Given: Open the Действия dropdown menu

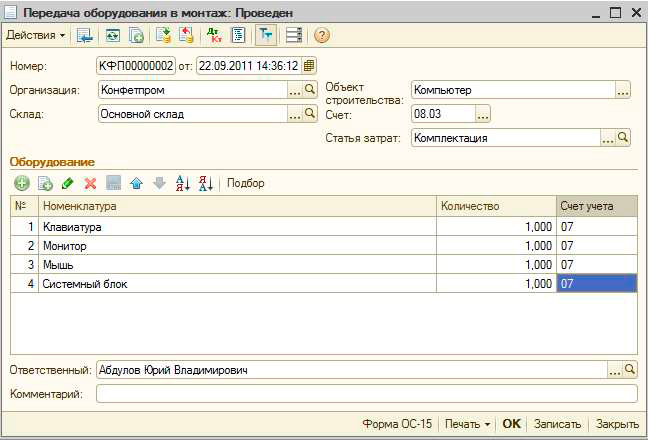Looking at the screenshot, I should [x=36, y=35].
